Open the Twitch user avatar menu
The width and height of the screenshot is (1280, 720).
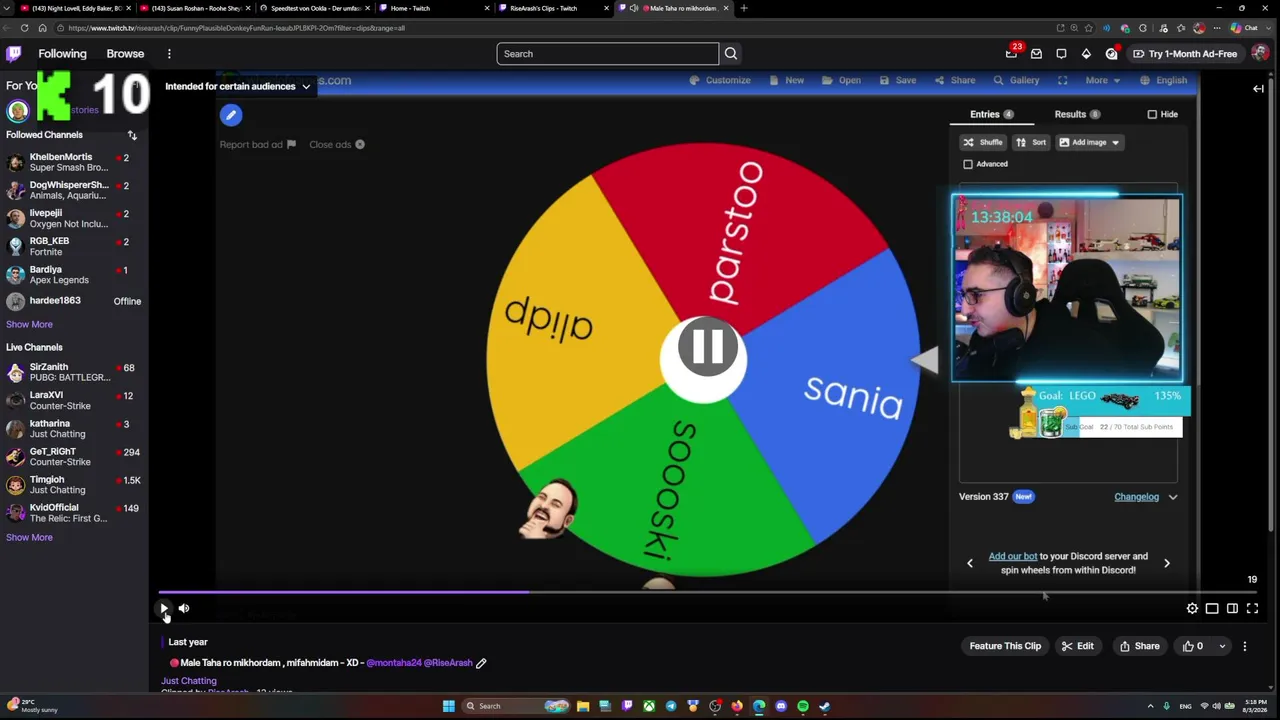click(1259, 54)
